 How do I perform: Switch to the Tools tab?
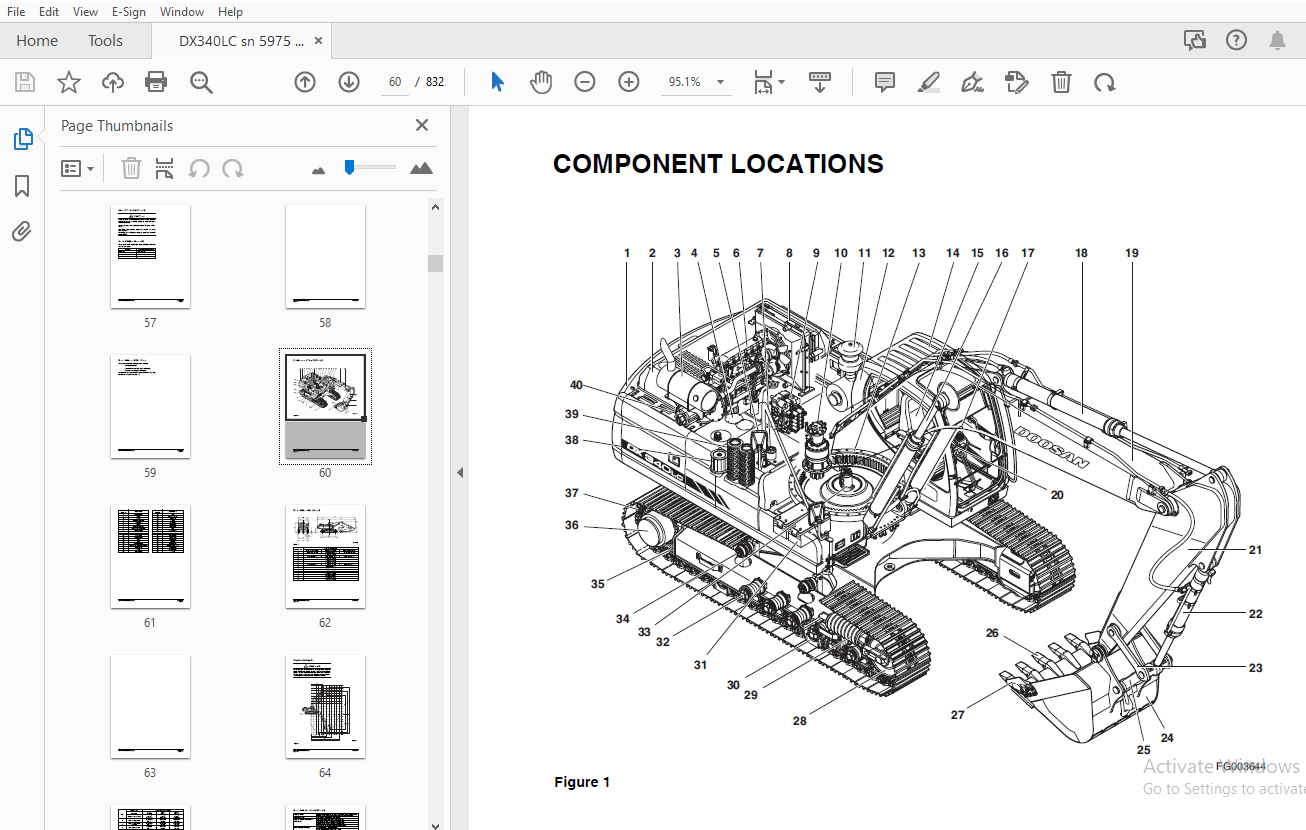click(105, 40)
